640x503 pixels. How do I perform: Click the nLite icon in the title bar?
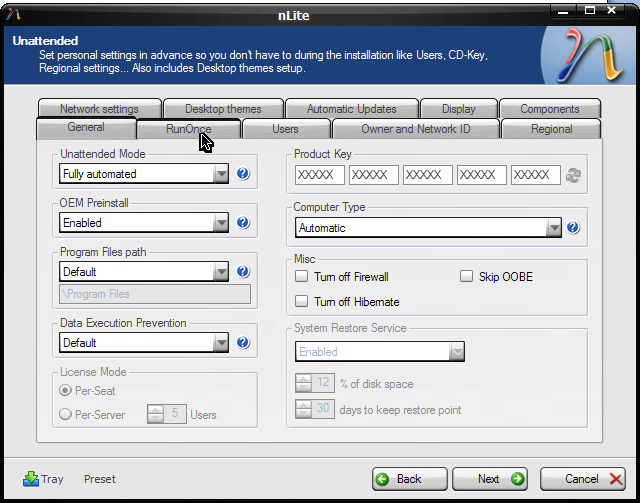click(13, 14)
